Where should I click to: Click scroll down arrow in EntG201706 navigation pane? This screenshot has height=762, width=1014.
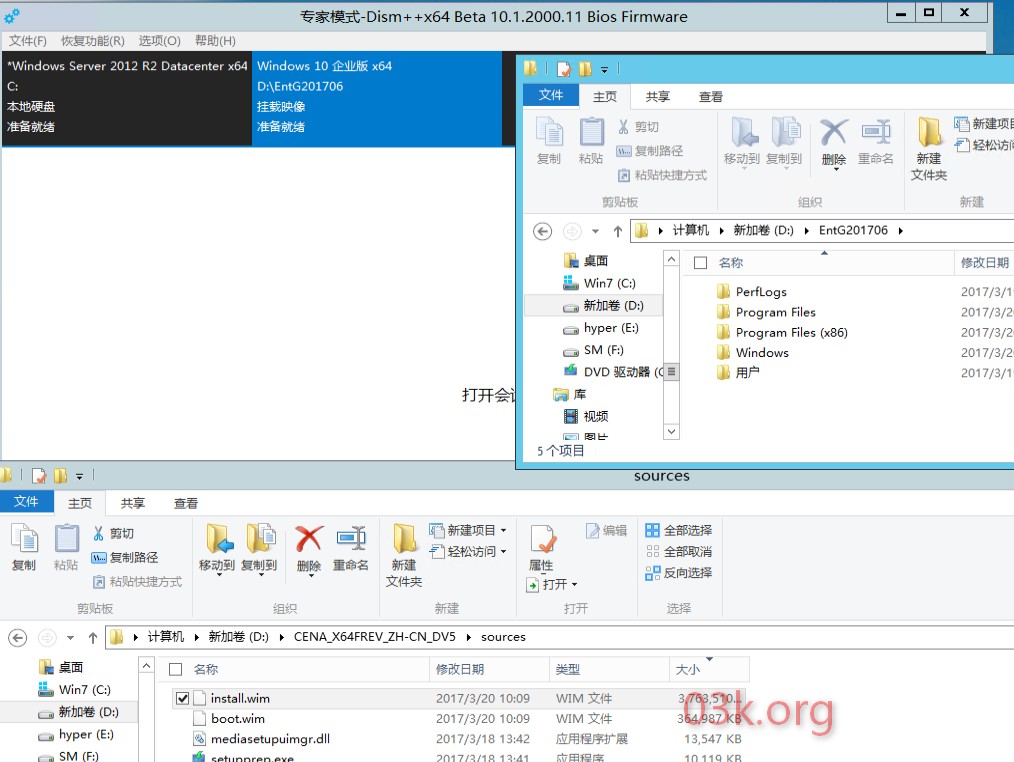point(671,431)
